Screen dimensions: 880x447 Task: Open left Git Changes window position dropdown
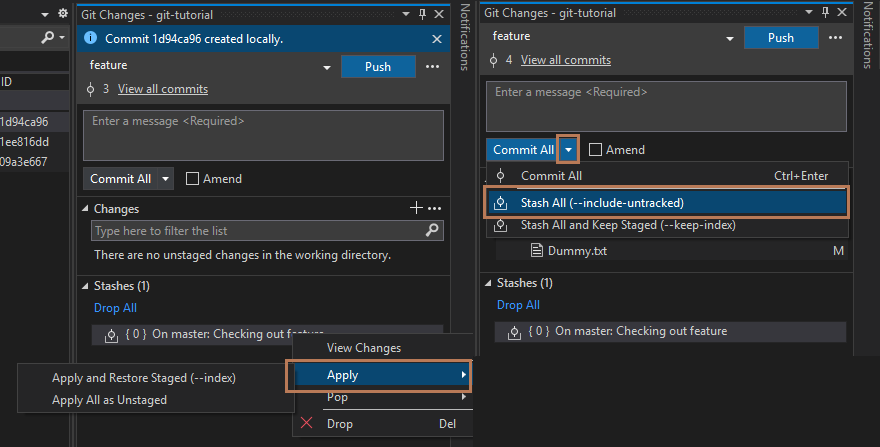(x=406, y=15)
